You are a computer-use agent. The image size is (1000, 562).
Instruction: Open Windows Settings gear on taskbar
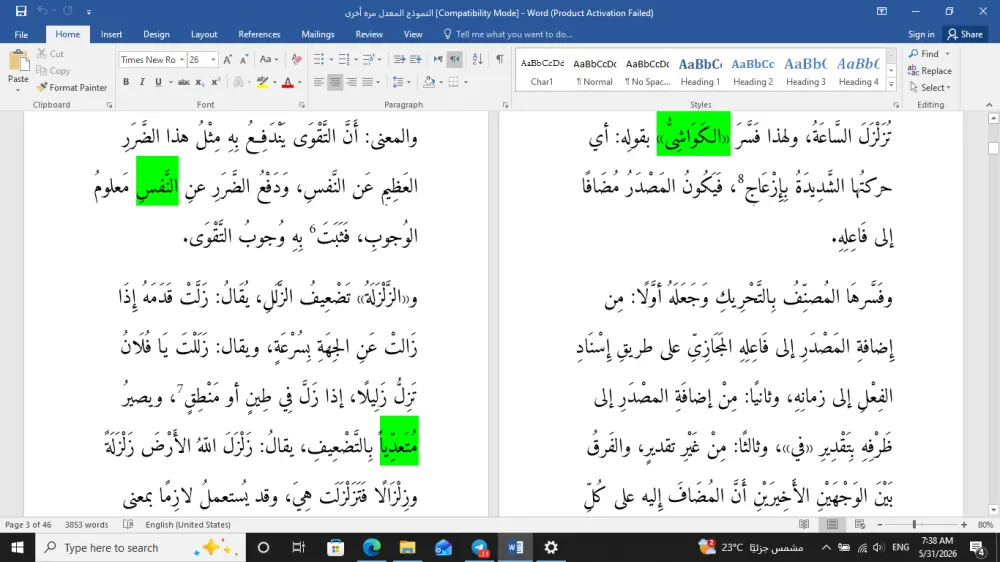coord(551,547)
